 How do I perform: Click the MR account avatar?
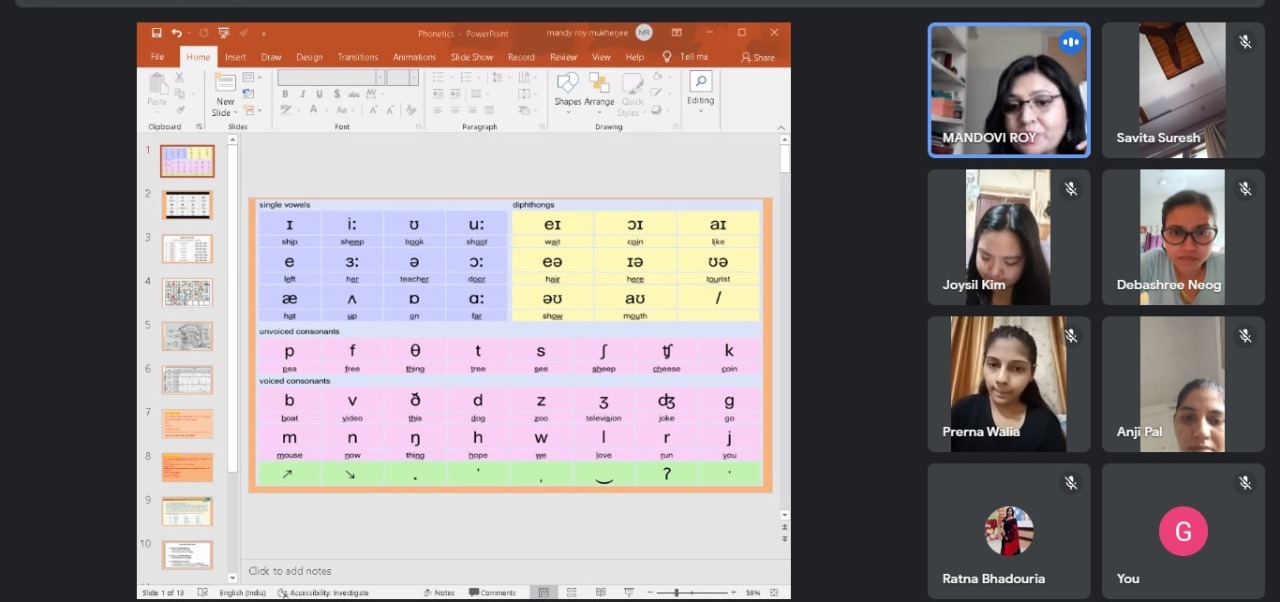pos(644,33)
